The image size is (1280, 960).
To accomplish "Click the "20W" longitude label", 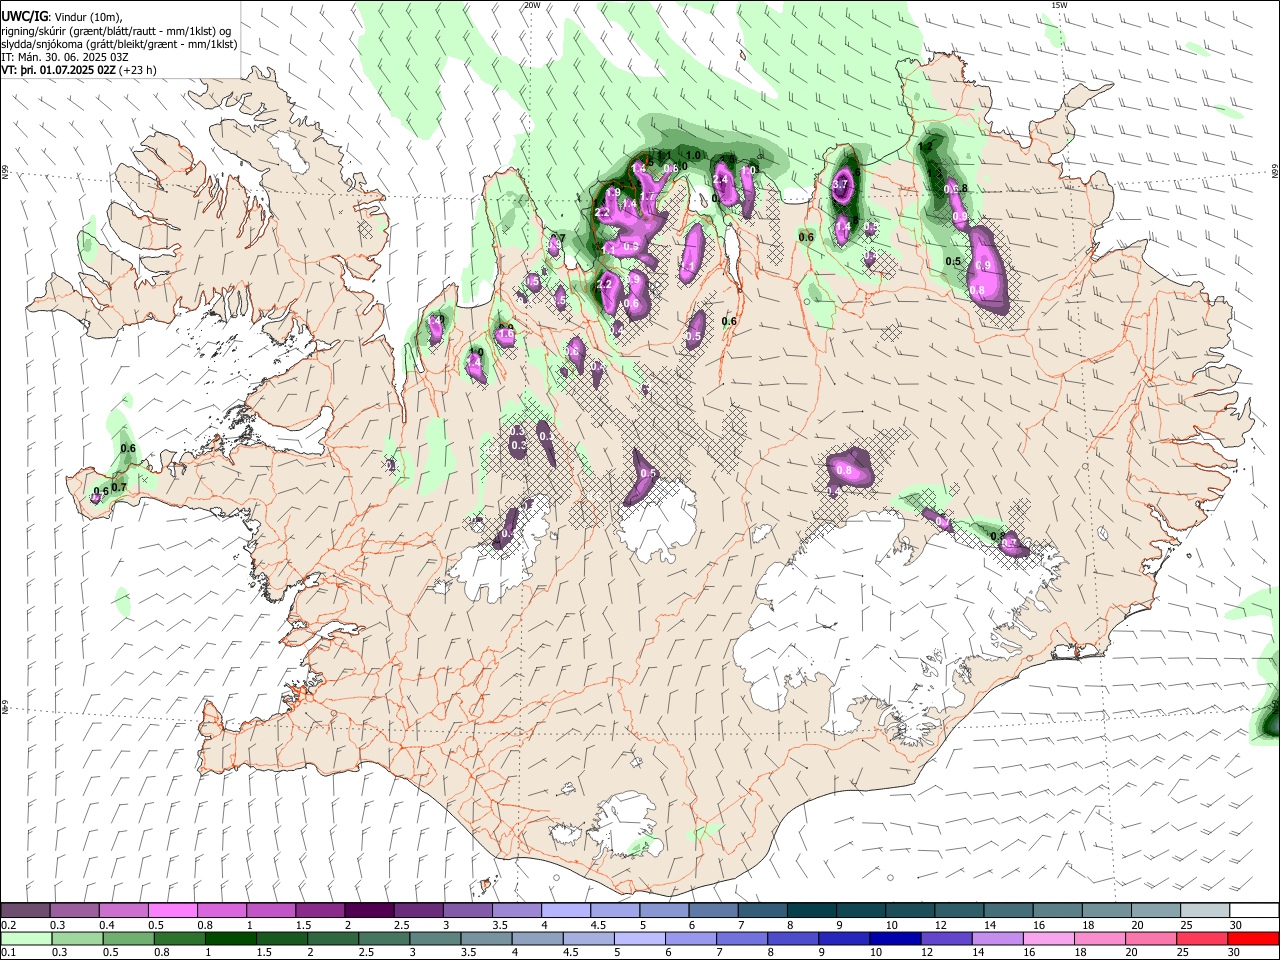I will click(x=532, y=5).
